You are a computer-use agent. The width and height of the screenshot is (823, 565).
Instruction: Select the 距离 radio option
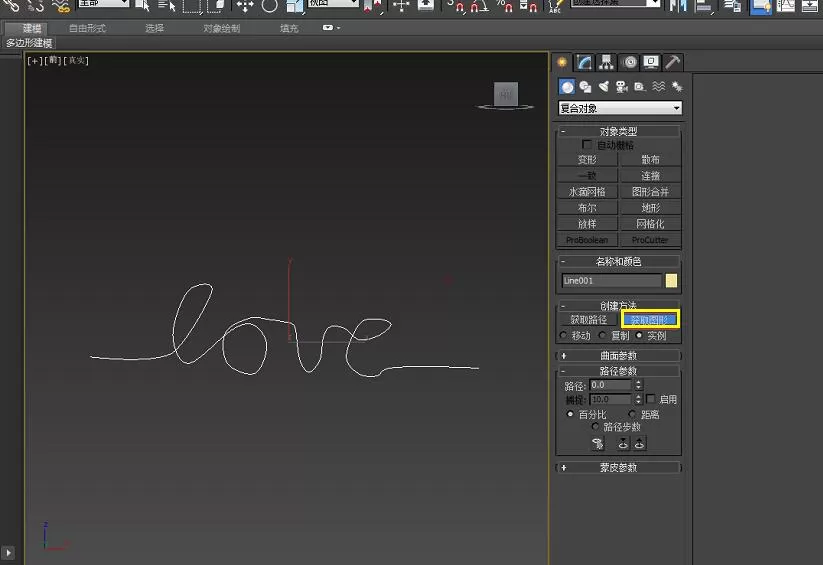point(632,414)
